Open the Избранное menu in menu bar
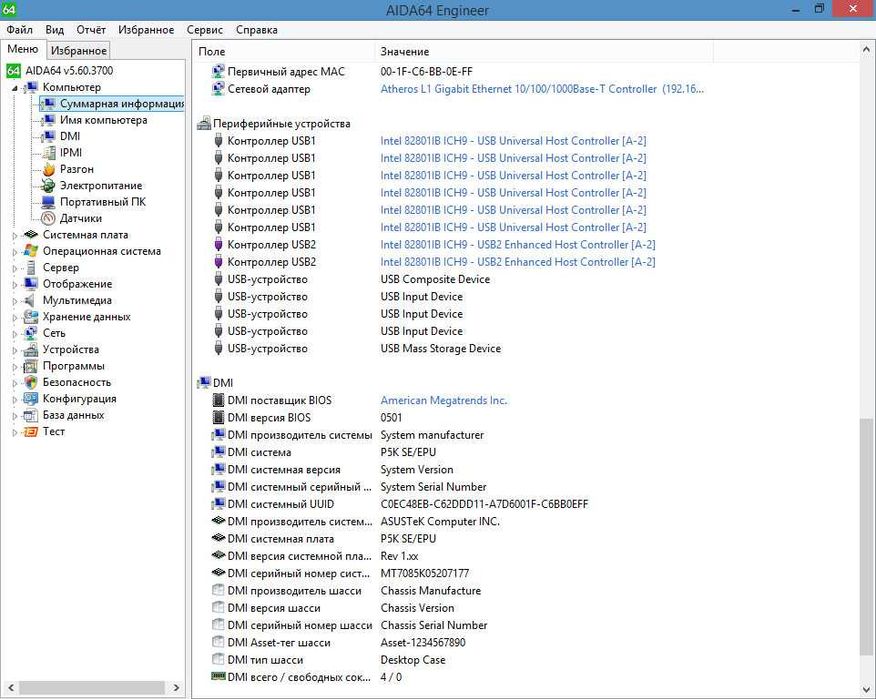 coord(146,30)
